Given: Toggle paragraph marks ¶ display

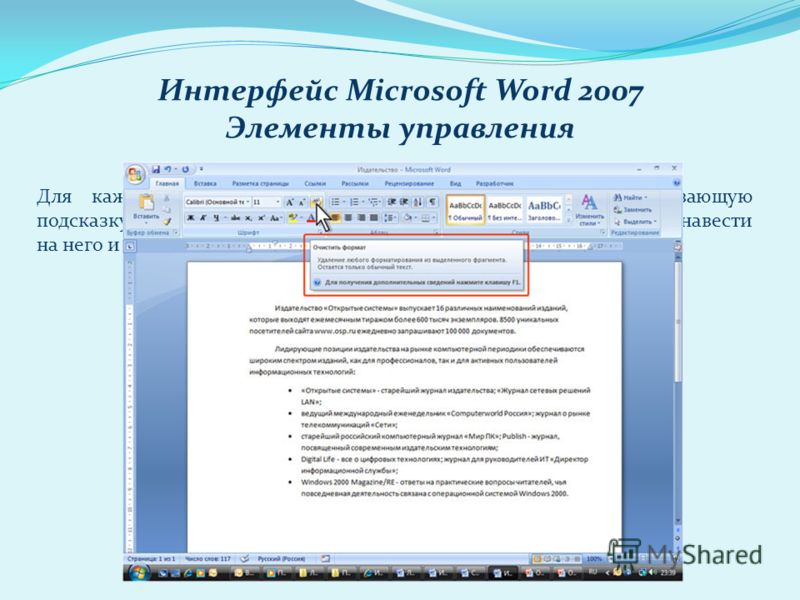Looking at the screenshot, I should [432, 202].
